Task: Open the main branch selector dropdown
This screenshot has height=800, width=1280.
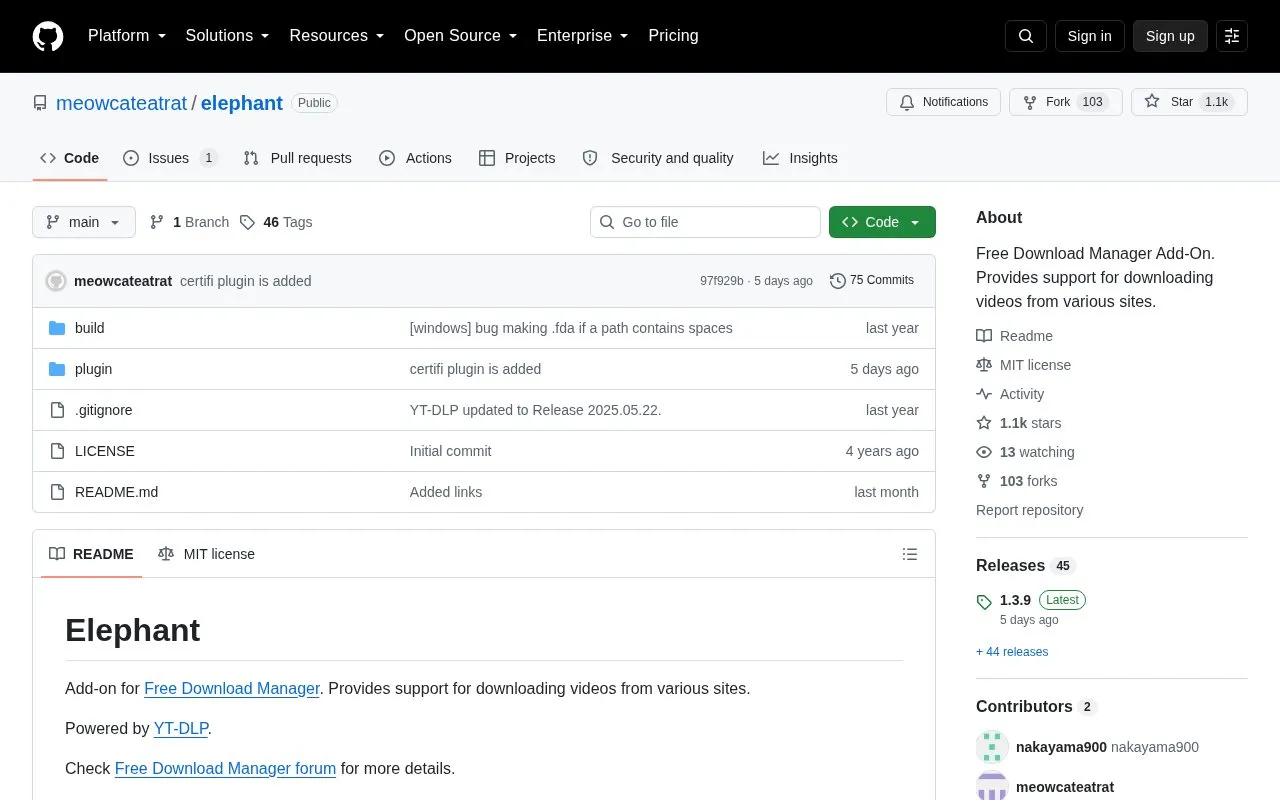Action: pos(84,222)
